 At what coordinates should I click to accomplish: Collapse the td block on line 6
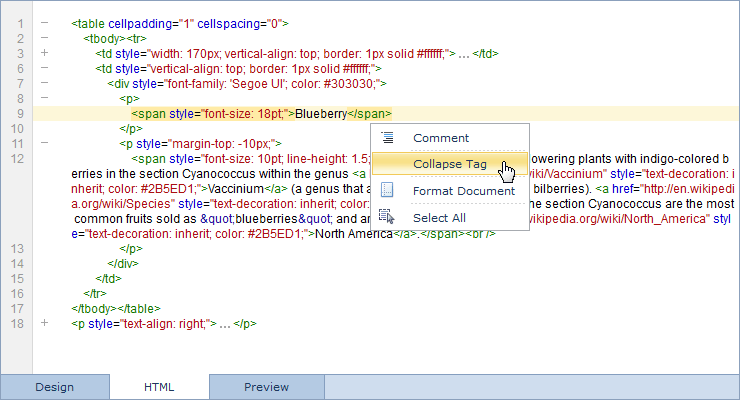pos(44,69)
